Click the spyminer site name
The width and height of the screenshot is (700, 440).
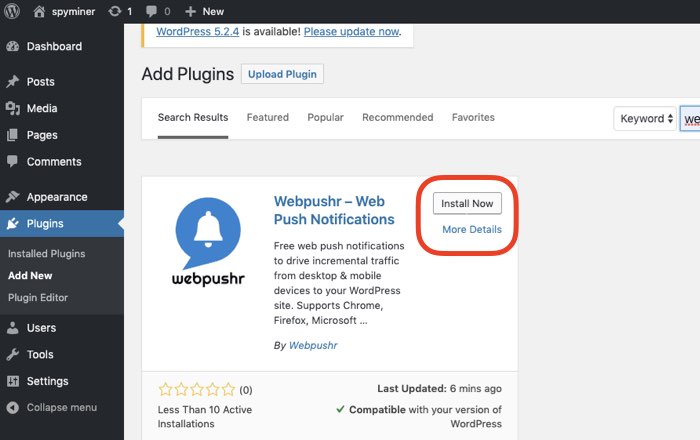73,12
